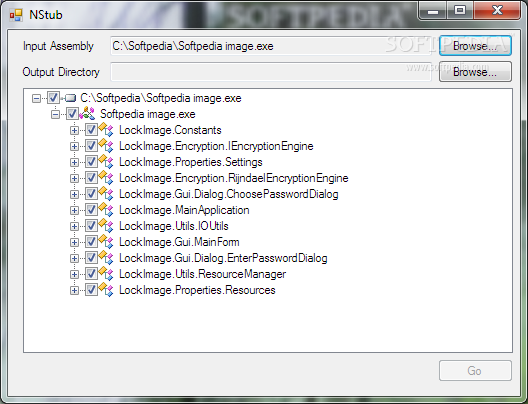Viewport: 528px width, 404px height.
Task: Expand the LockImage.Gui.Dialog.ChoosePasswordDialog node
Action: tap(74, 194)
